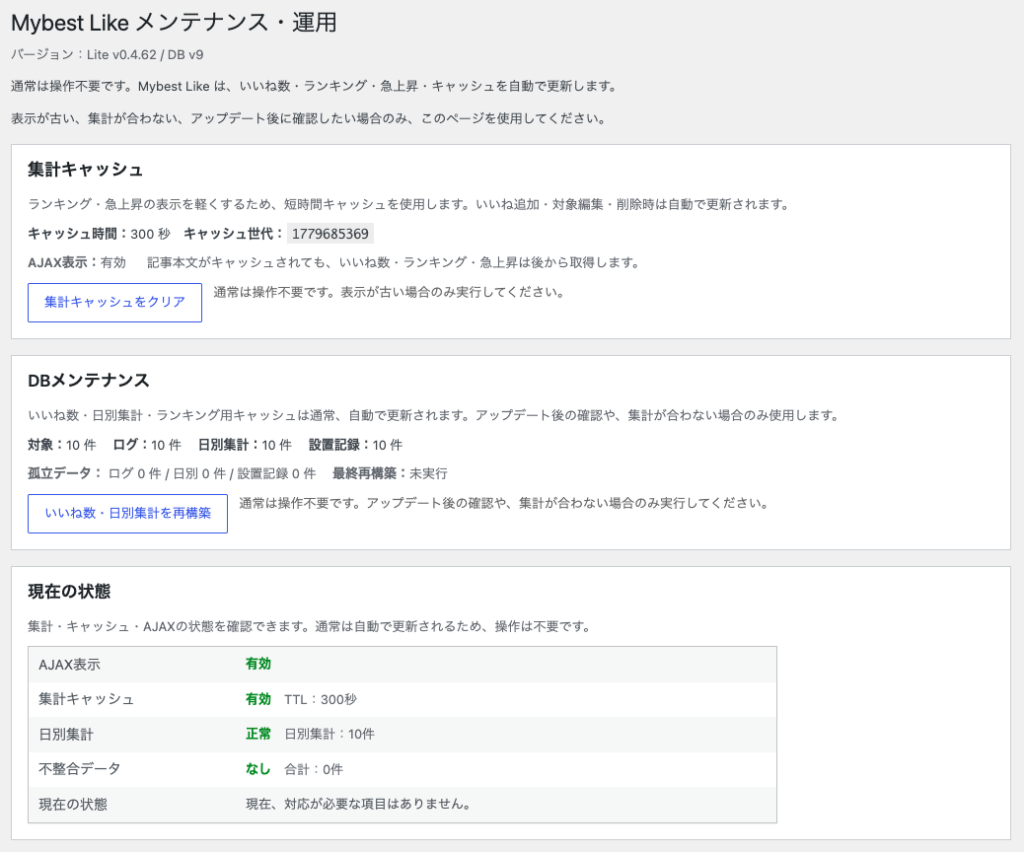1024x852 pixels.
Task: Click the 孤立データ line
Action: 171,473
